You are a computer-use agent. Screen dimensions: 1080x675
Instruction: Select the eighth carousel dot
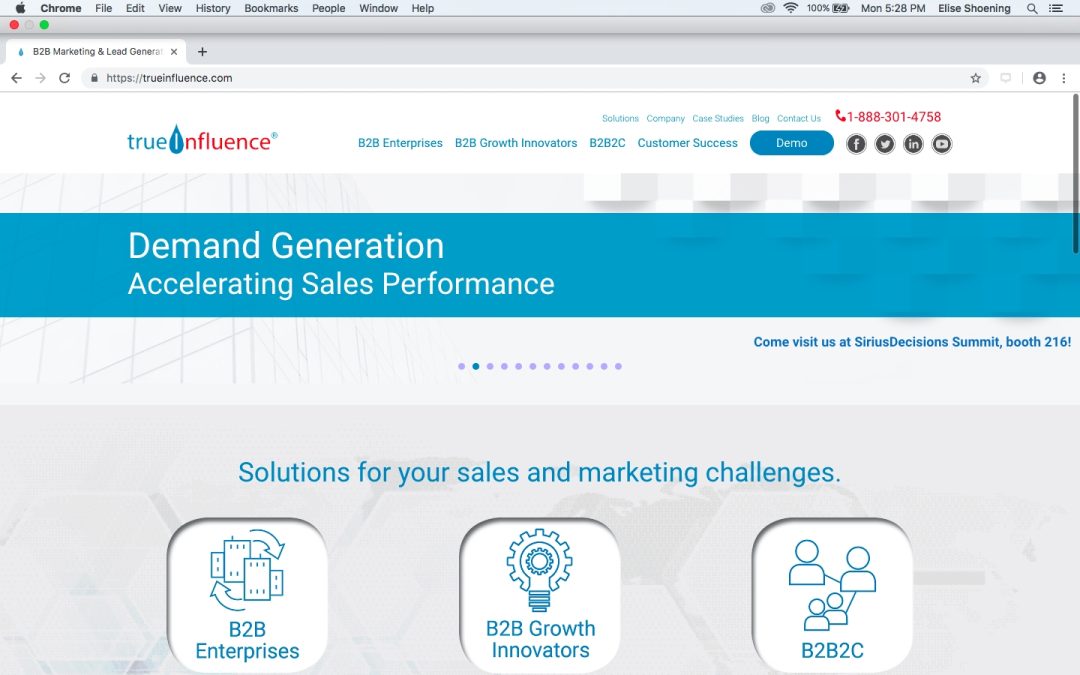pos(561,366)
